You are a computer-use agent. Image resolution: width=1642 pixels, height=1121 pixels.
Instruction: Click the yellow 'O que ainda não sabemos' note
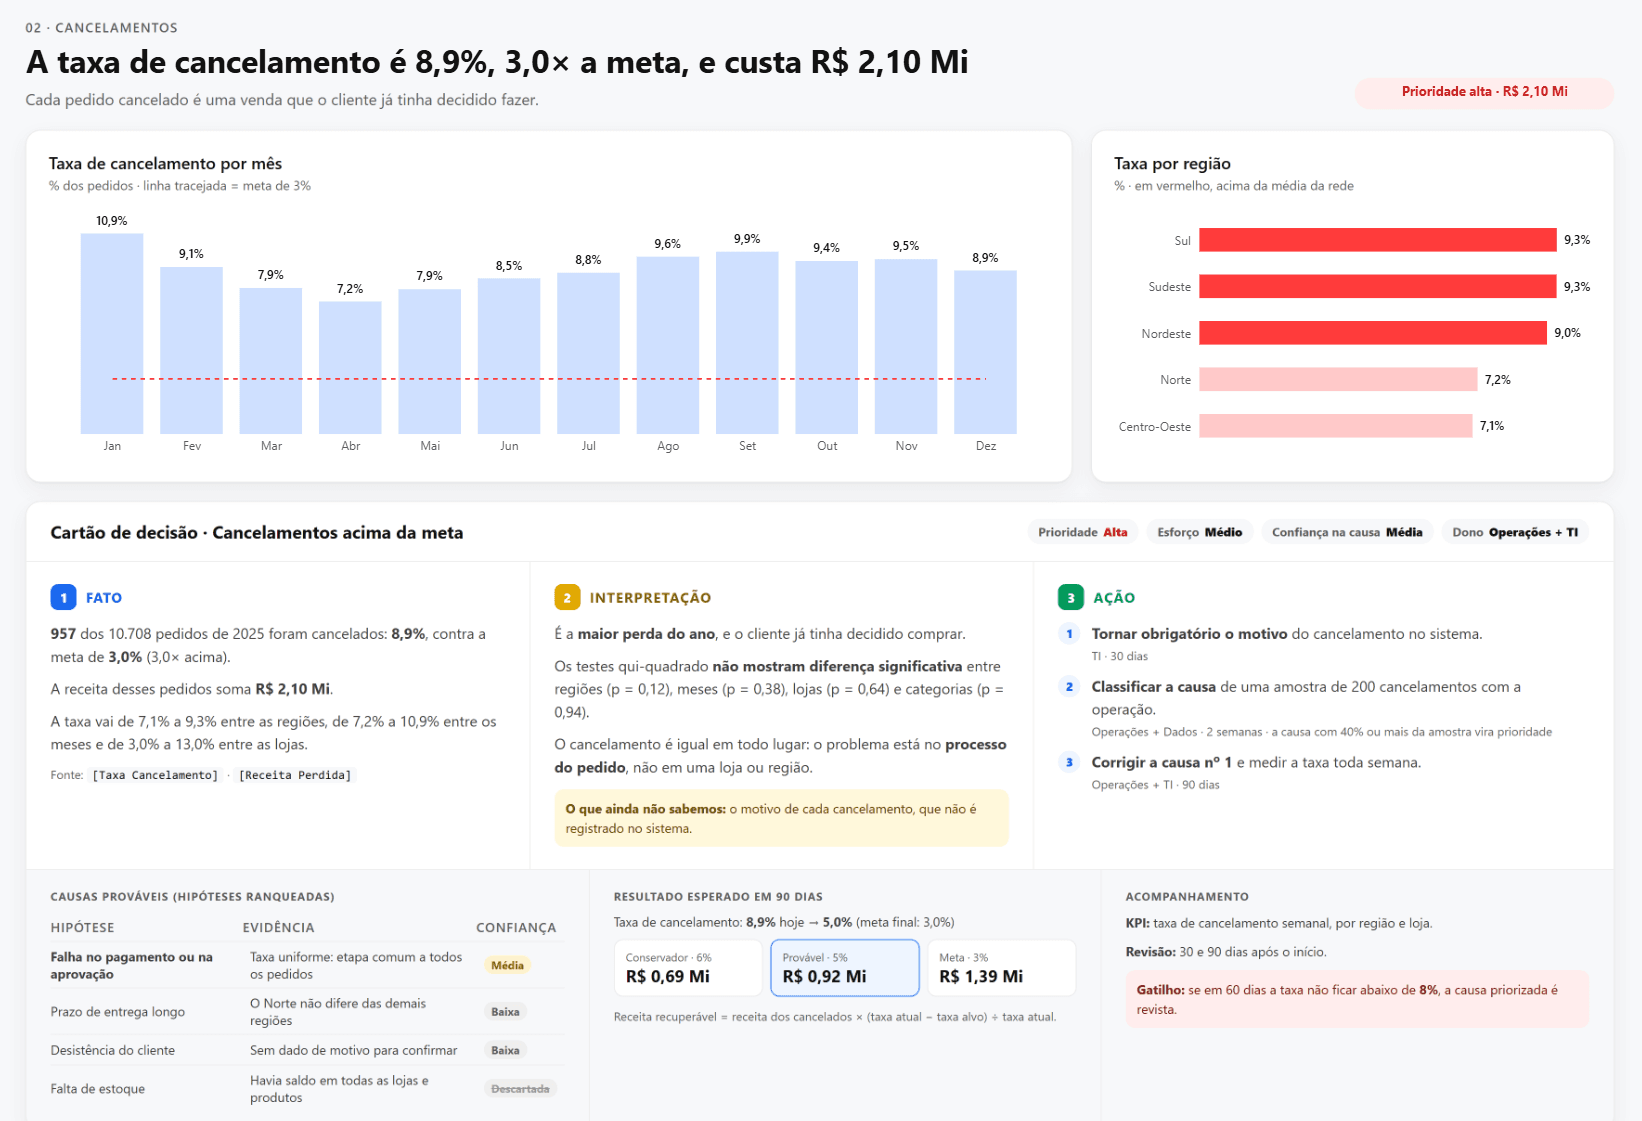(x=782, y=818)
